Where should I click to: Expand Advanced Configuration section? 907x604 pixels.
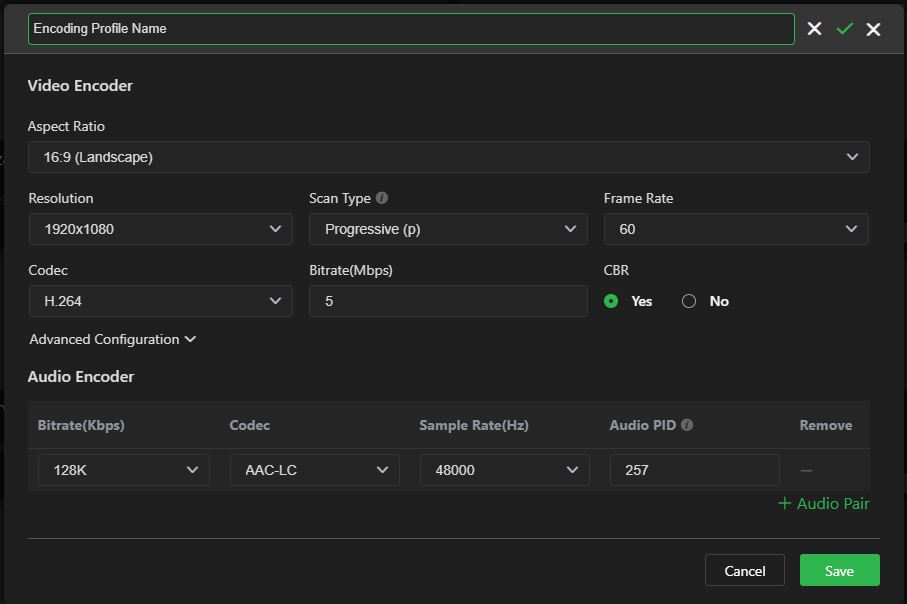coord(113,339)
